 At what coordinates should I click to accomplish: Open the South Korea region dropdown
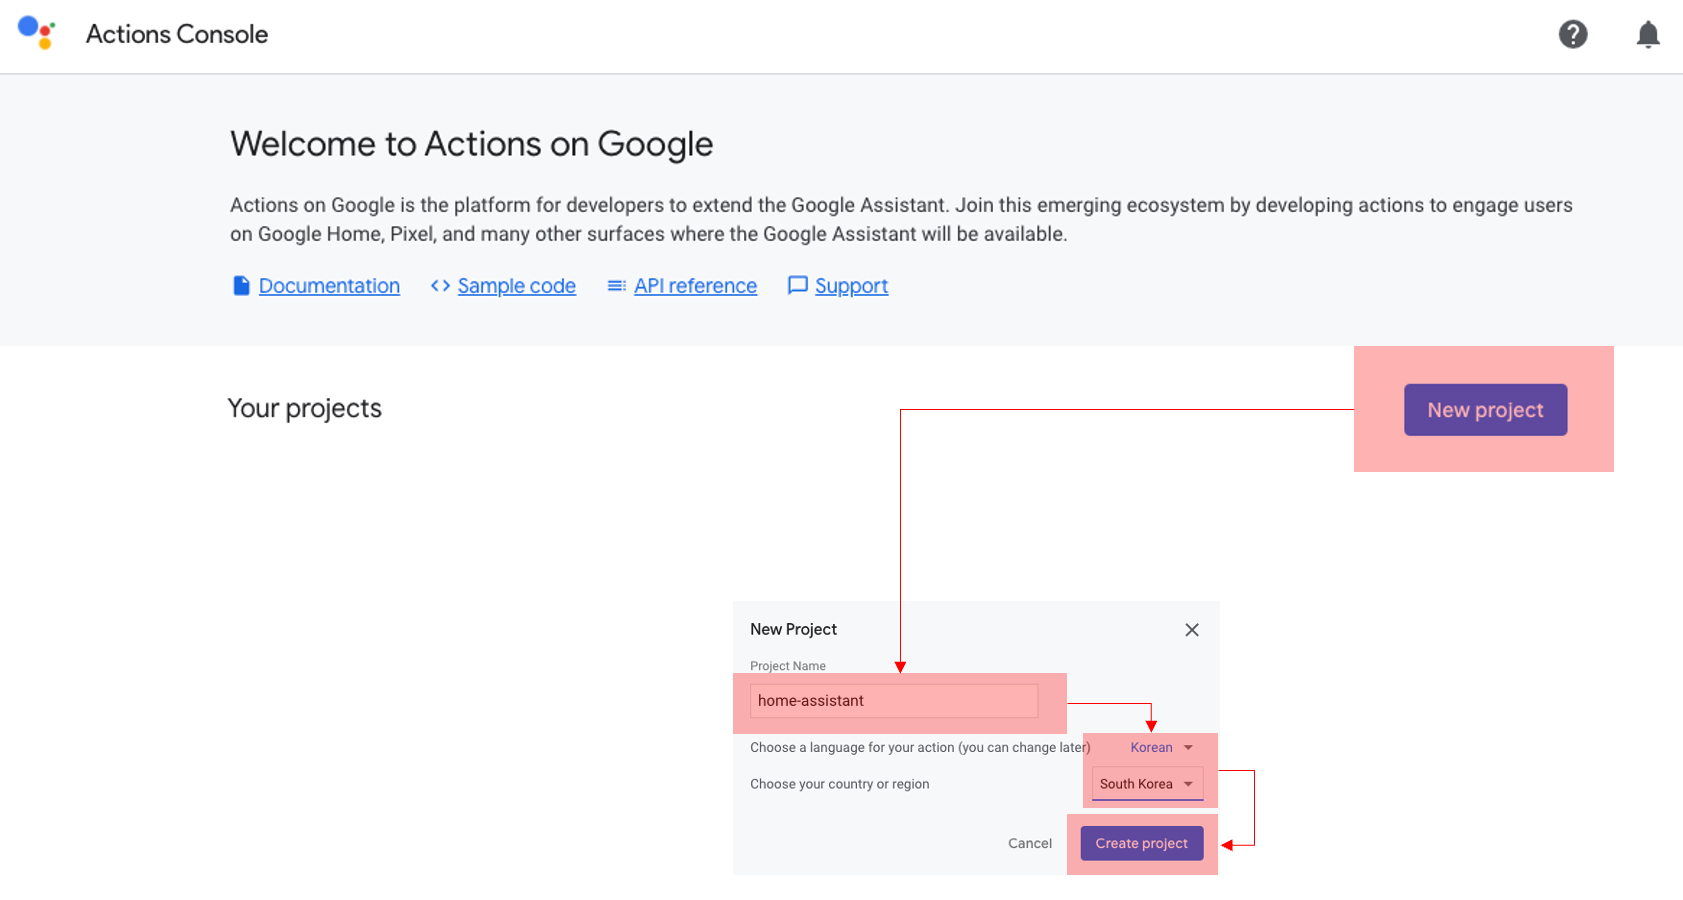[1147, 784]
